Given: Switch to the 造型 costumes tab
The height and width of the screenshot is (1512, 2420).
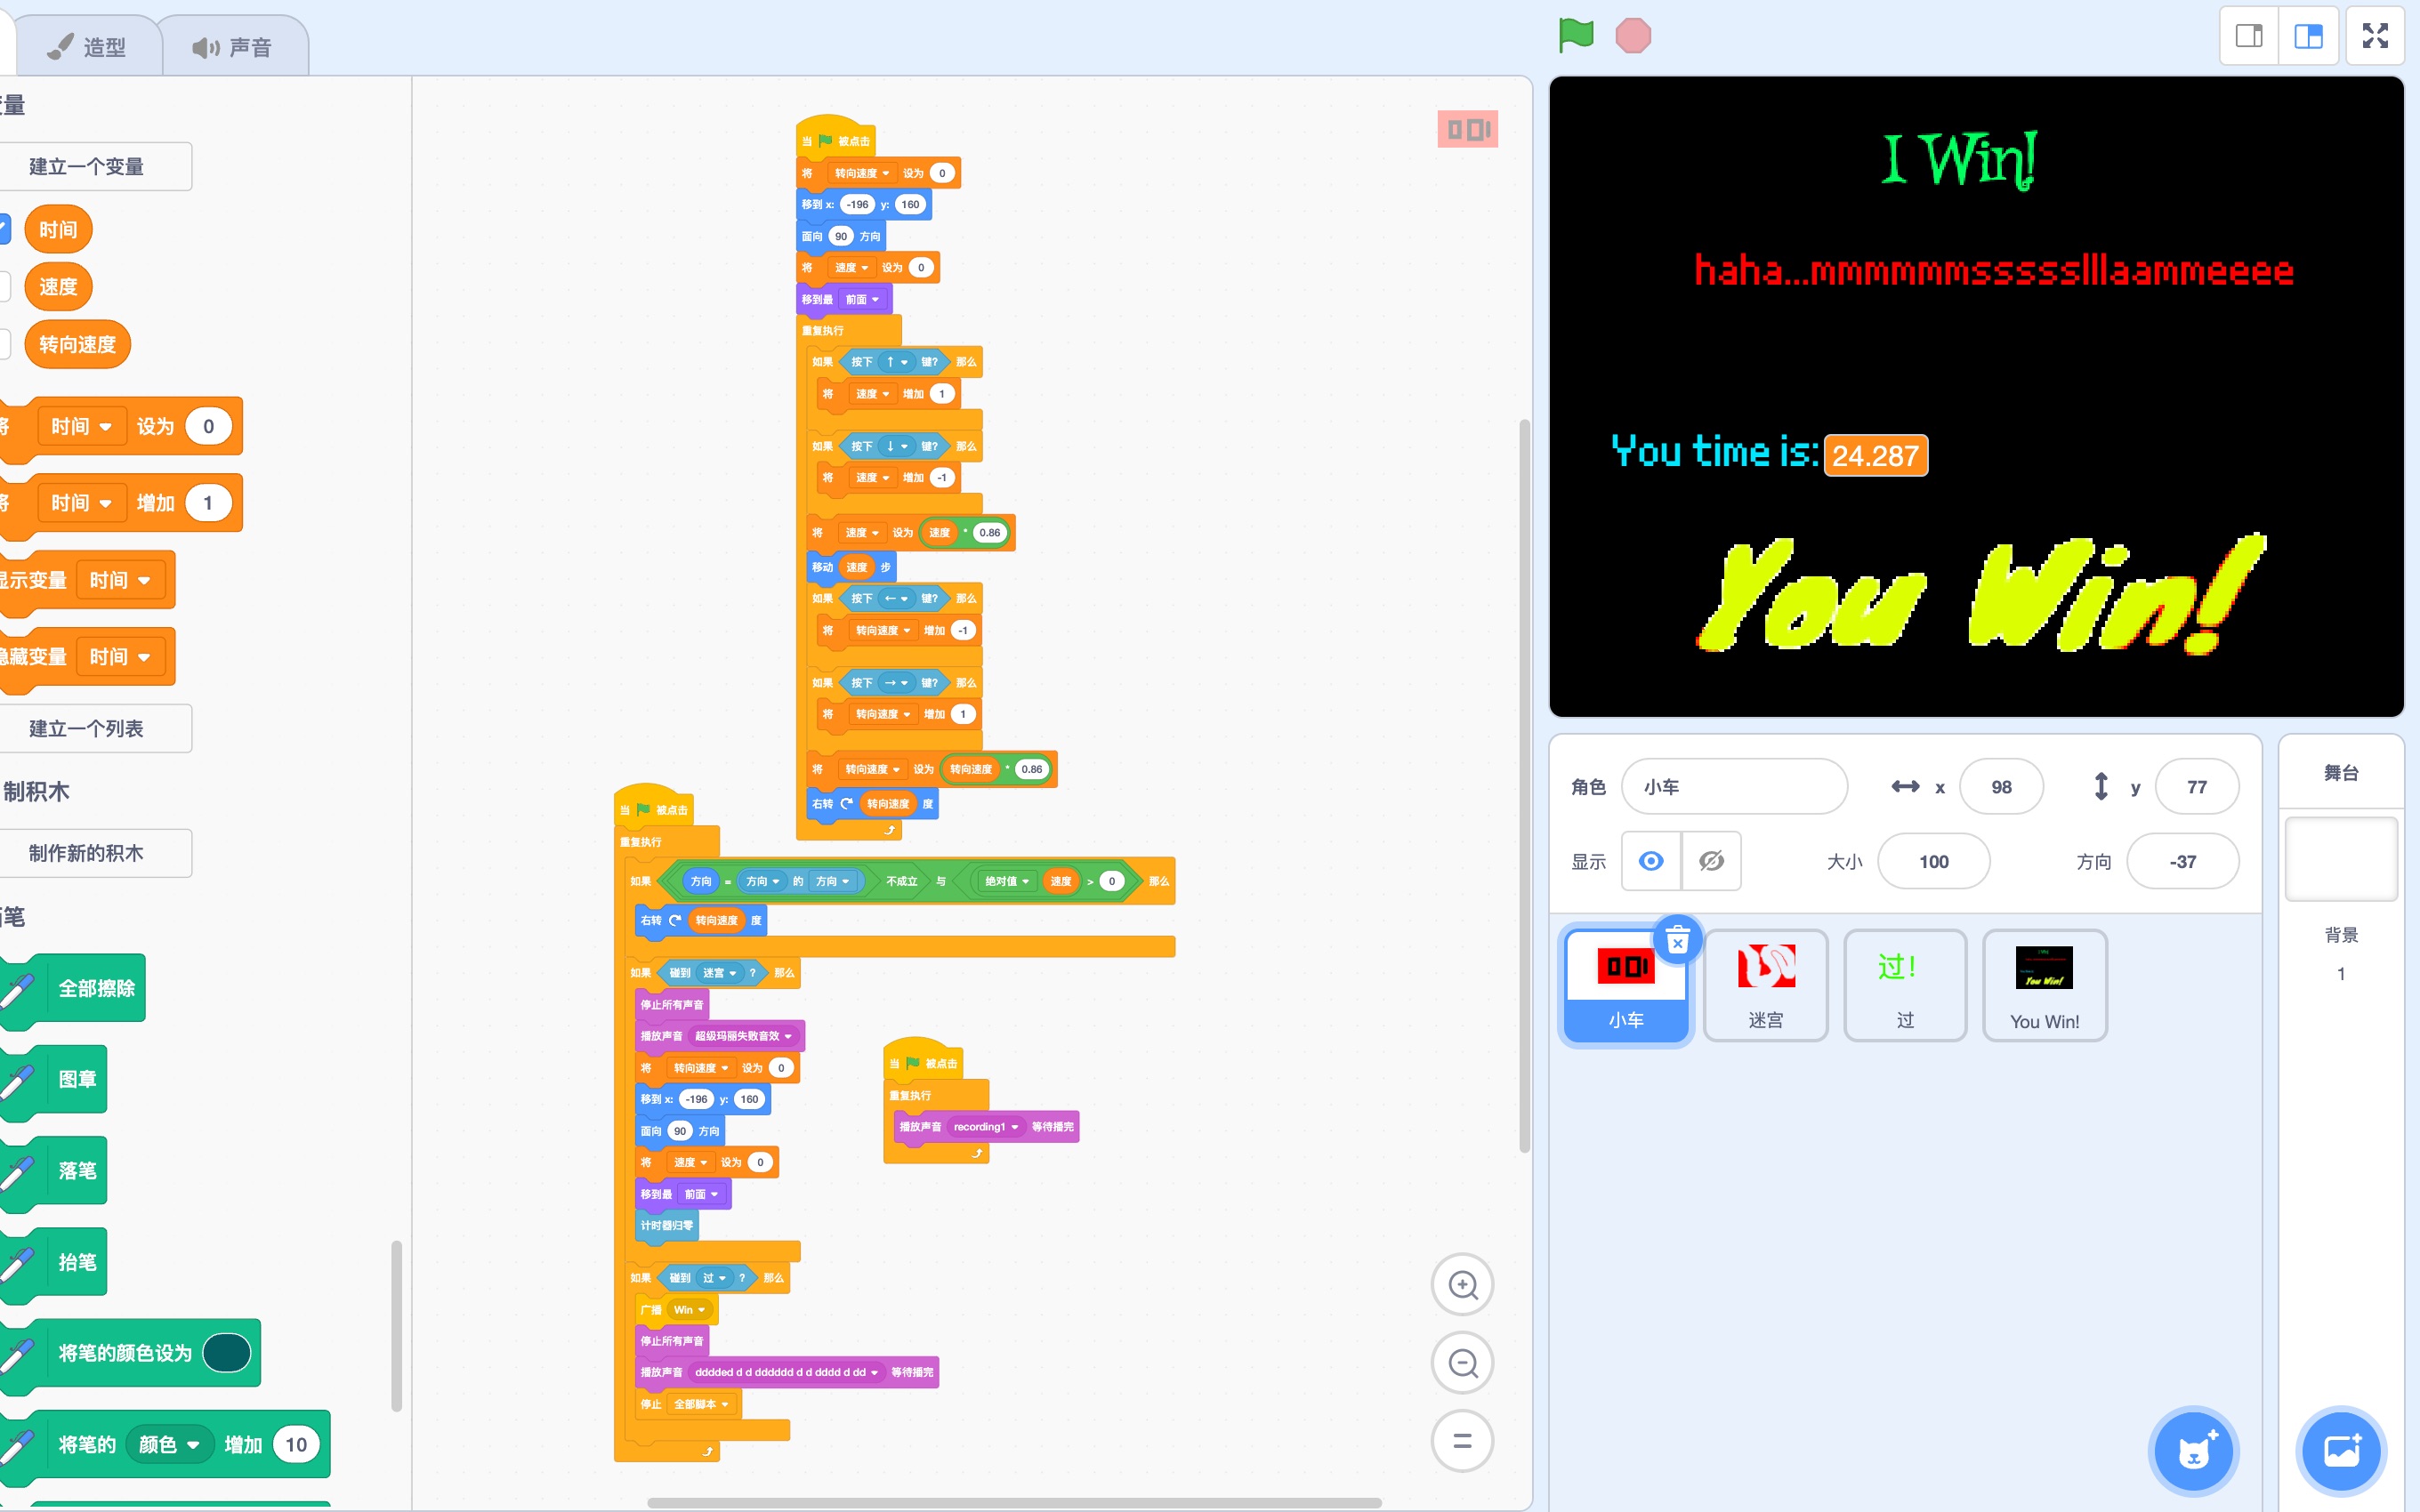Looking at the screenshot, I should 88,47.
